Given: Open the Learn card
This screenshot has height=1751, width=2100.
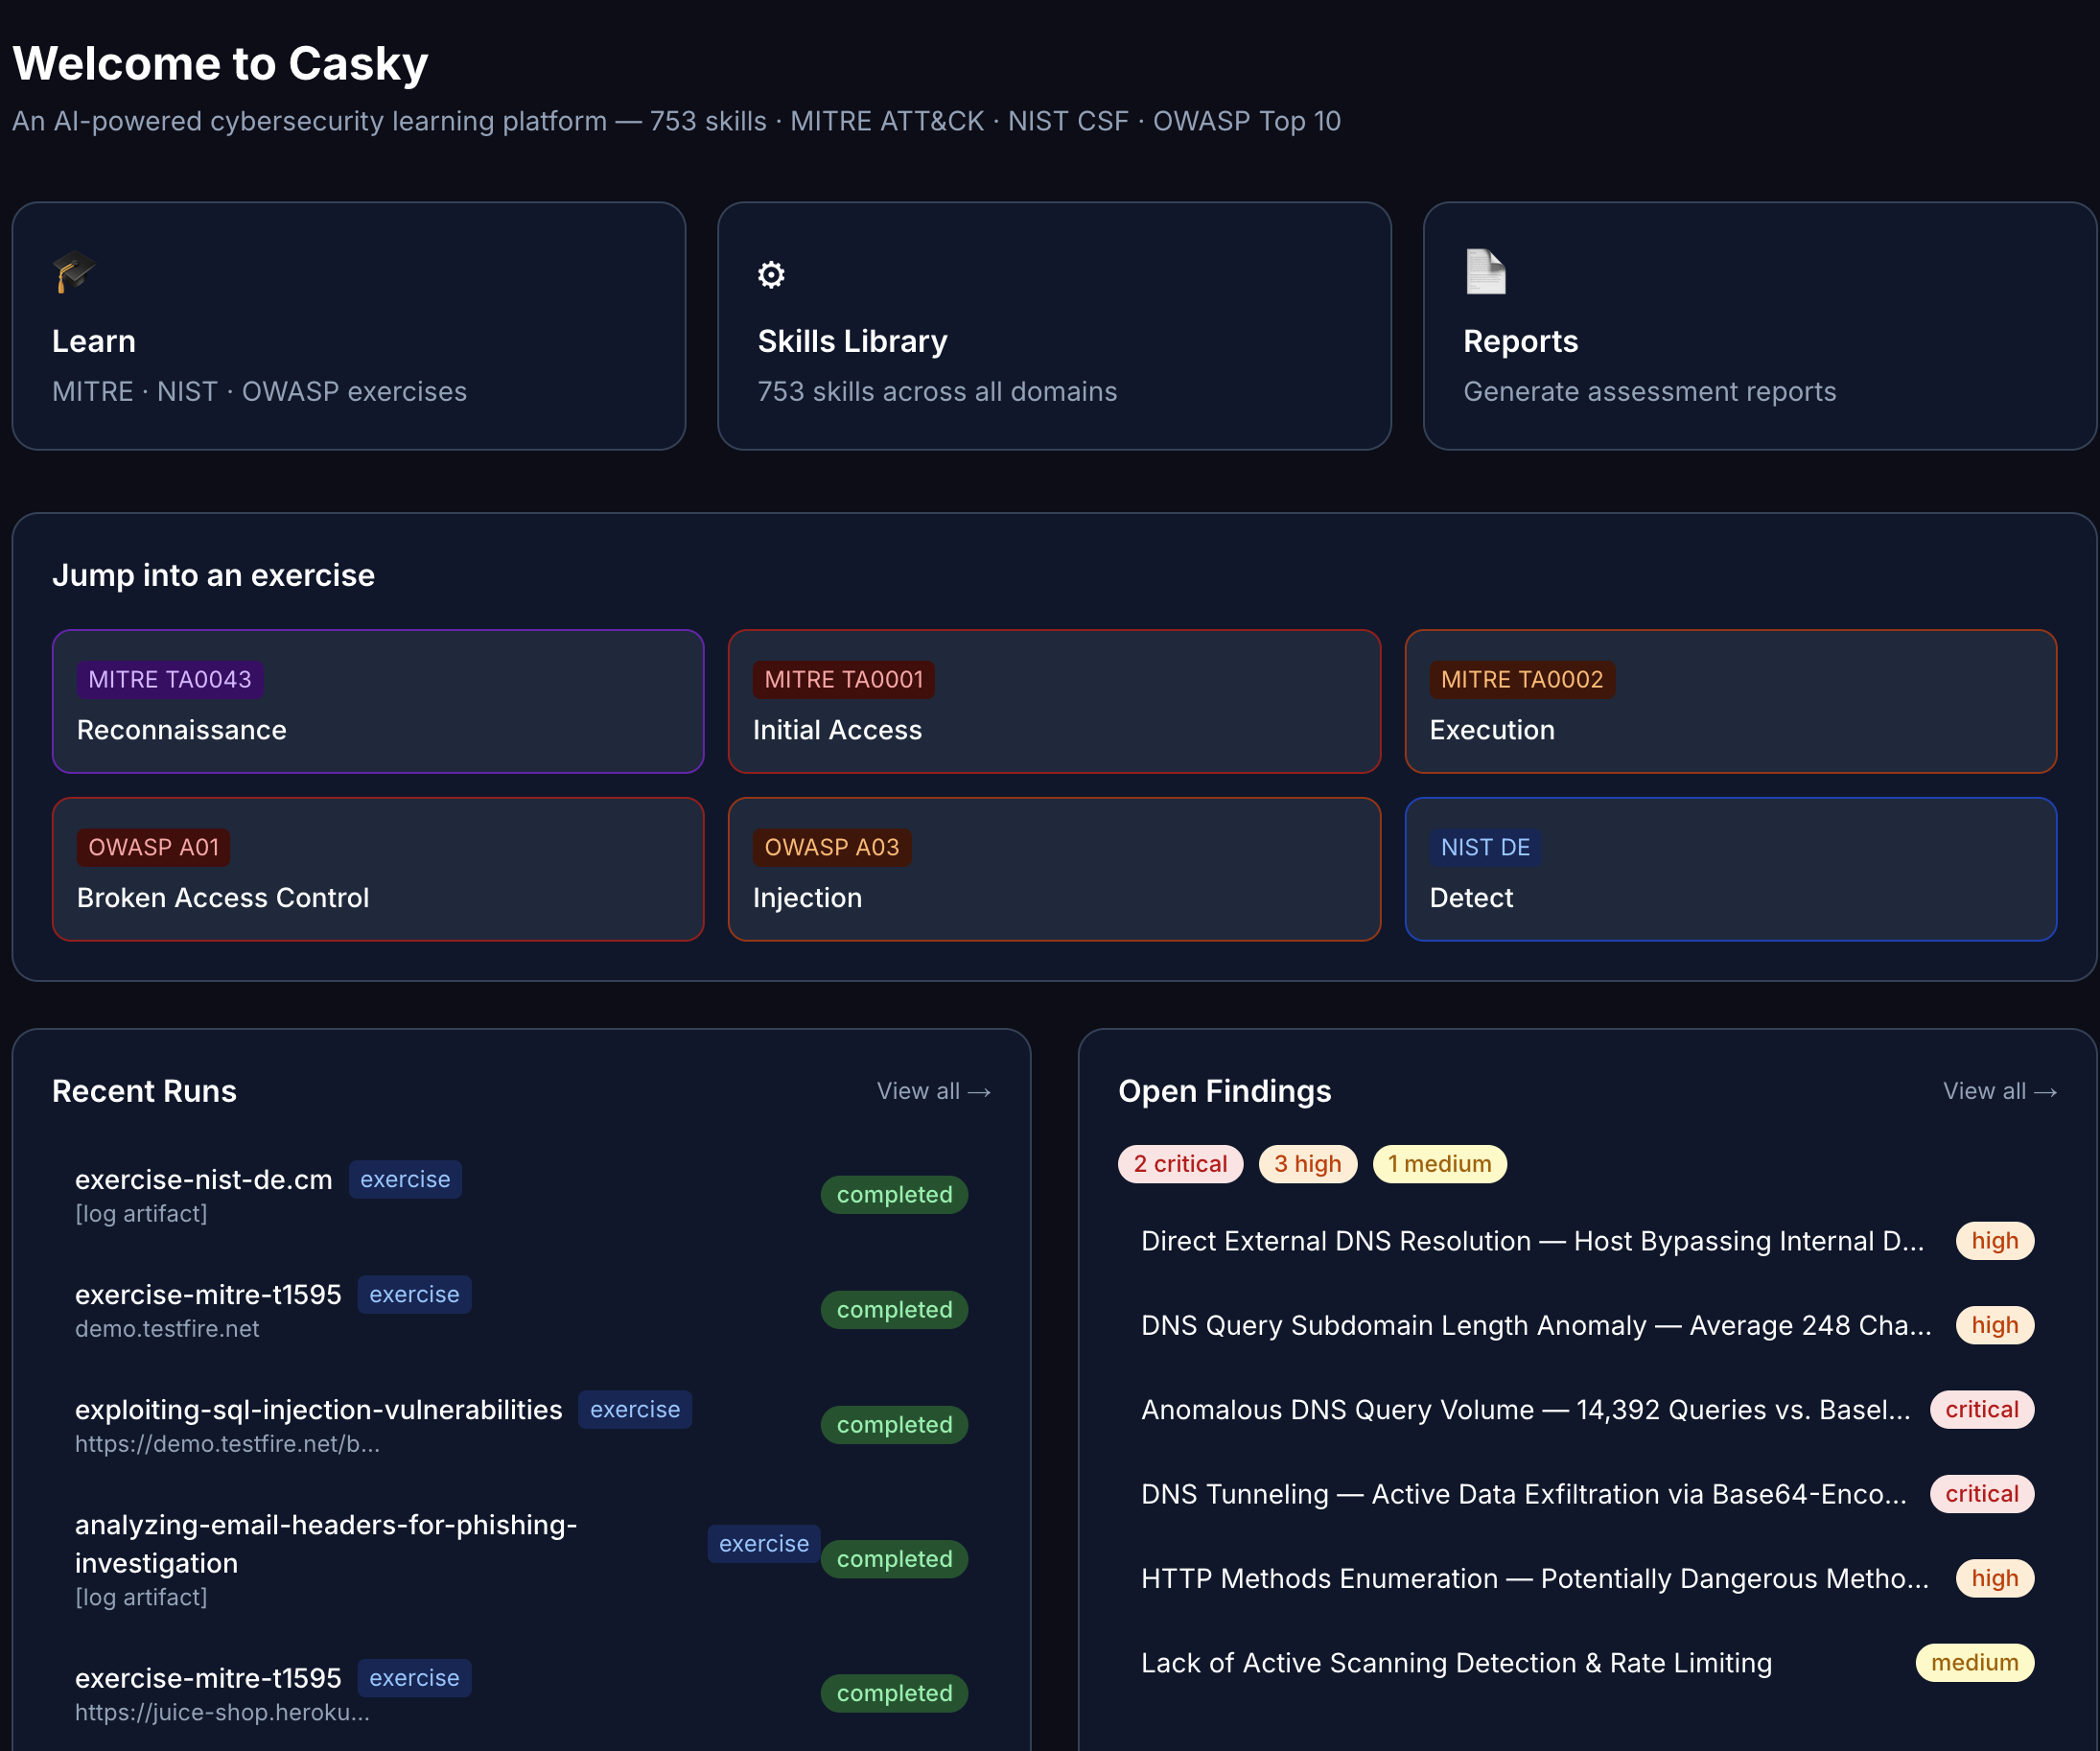Looking at the screenshot, I should click(349, 326).
